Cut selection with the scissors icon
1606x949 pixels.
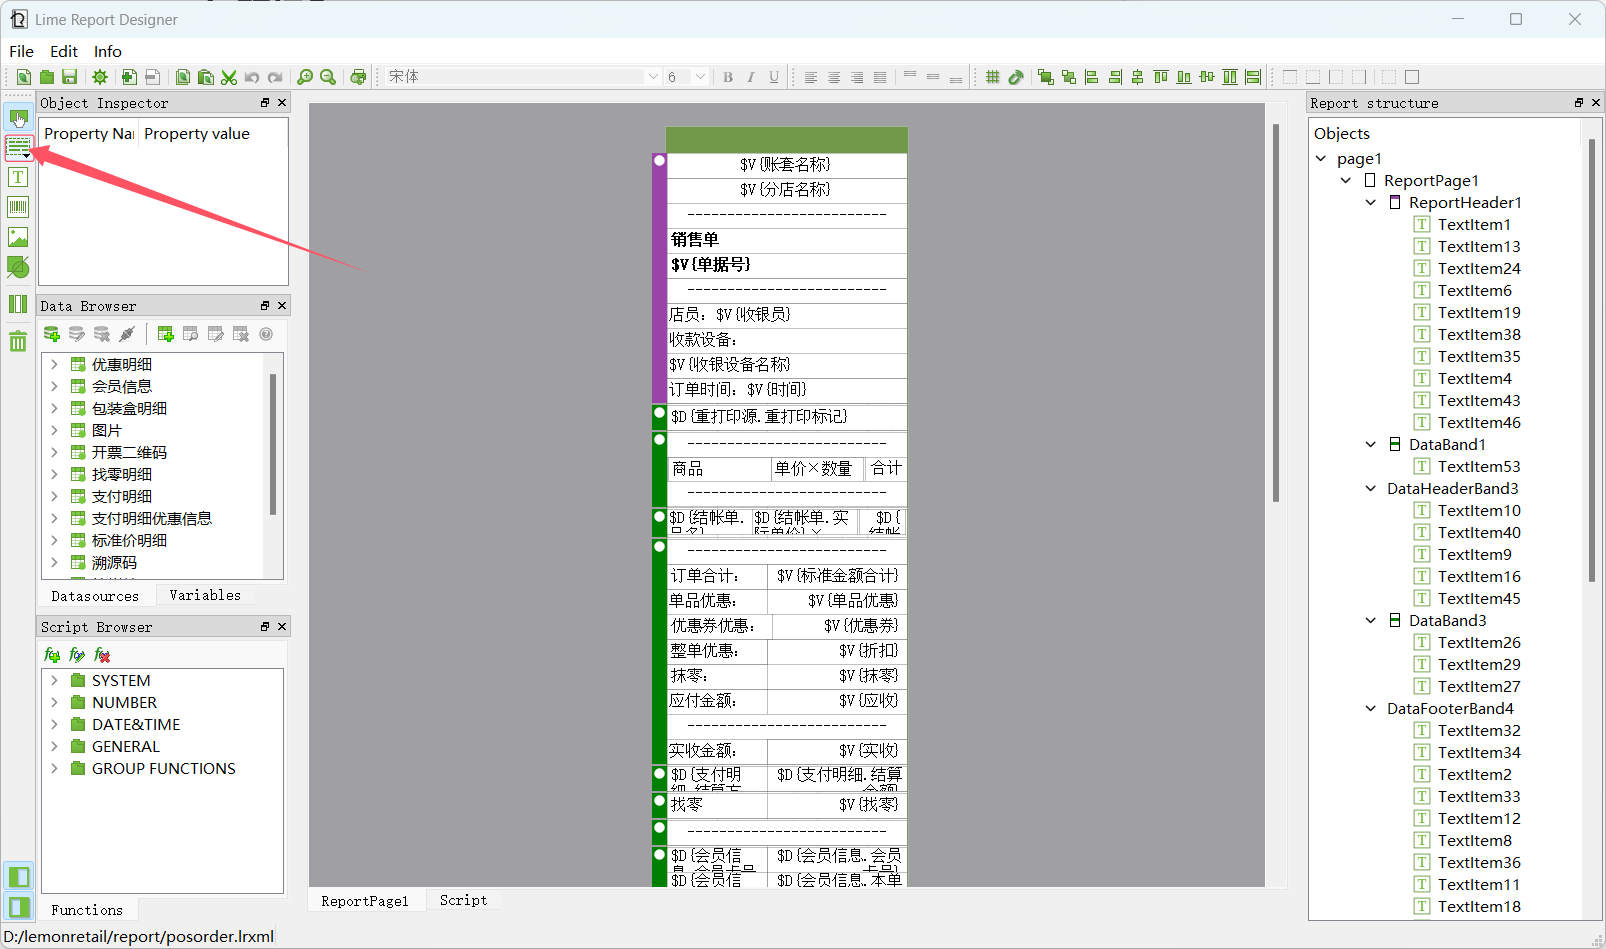coord(229,77)
